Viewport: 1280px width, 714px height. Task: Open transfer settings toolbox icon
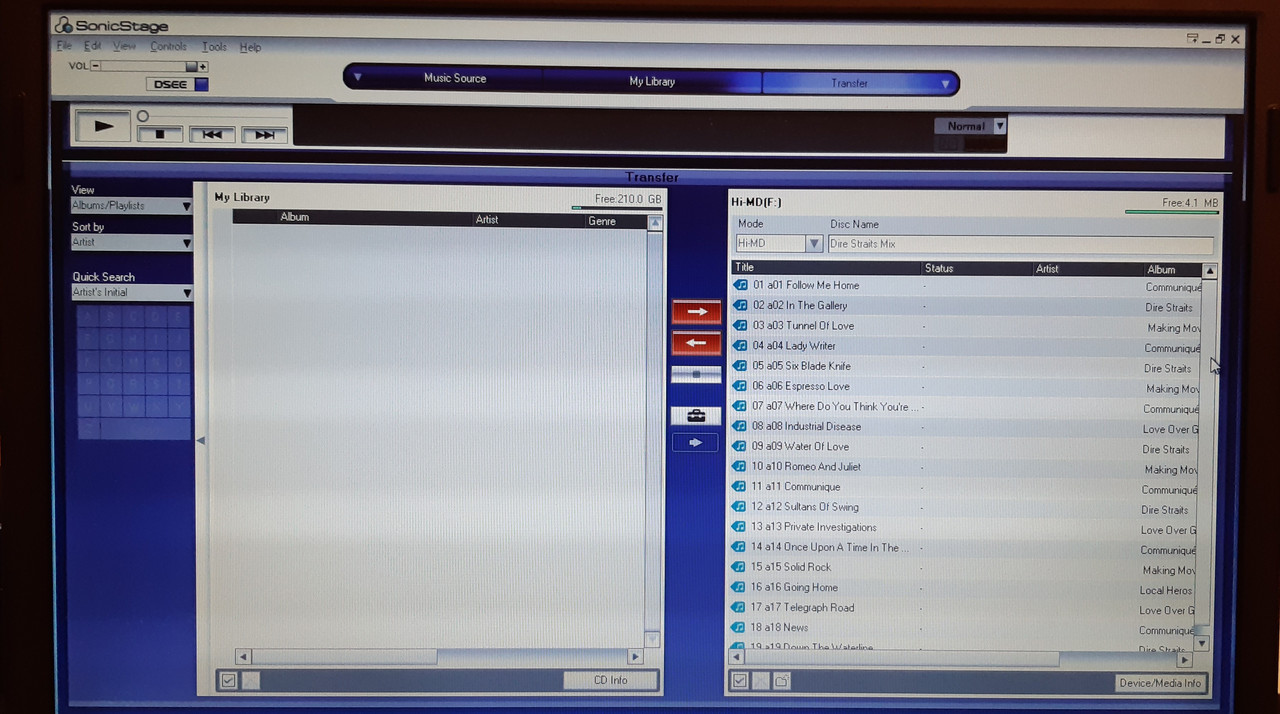[696, 415]
